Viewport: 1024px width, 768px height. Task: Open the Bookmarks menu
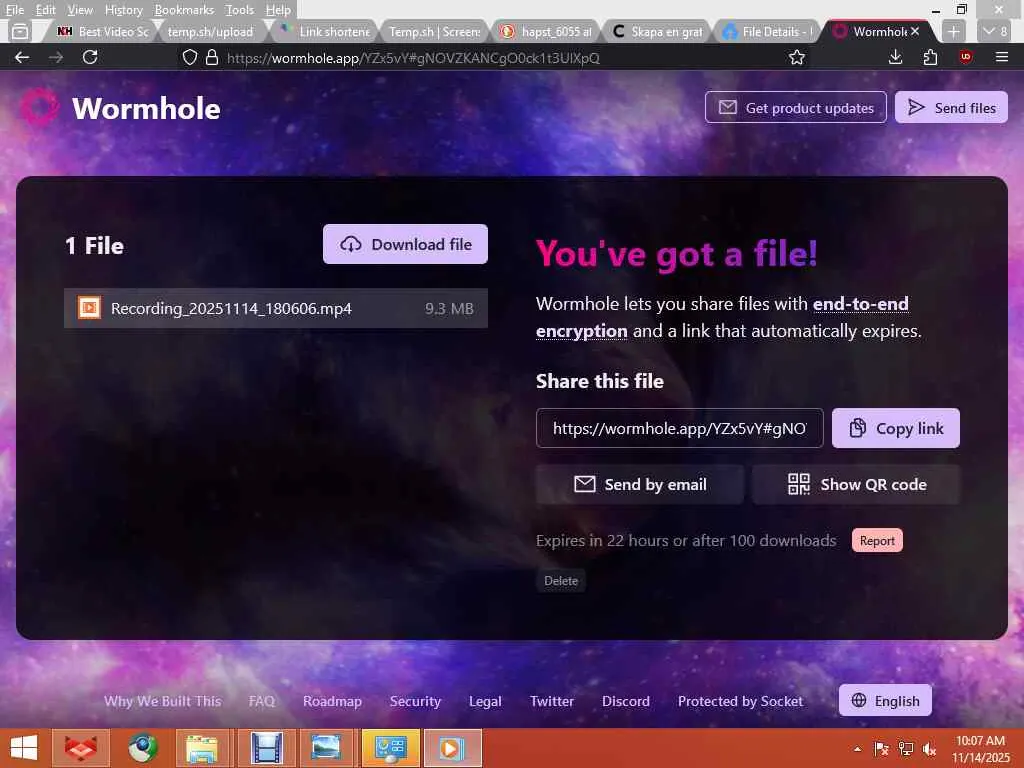tap(184, 9)
